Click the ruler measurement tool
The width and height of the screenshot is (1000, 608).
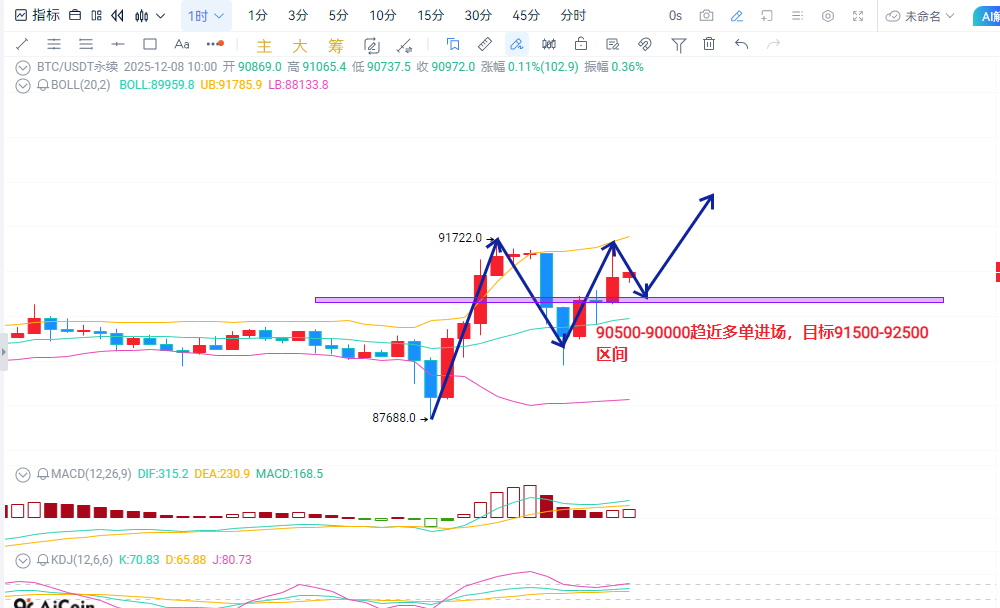pos(484,44)
